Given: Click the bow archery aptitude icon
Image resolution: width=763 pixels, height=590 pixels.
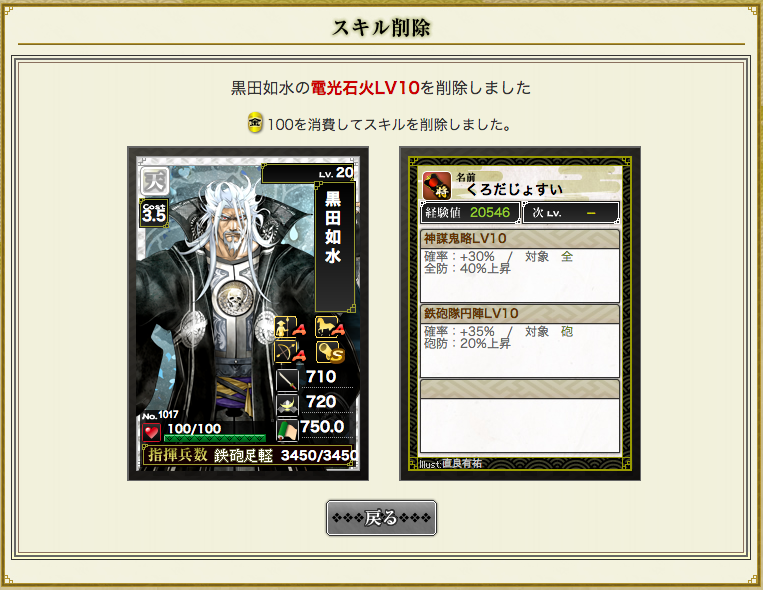Looking at the screenshot, I should coord(290,352).
